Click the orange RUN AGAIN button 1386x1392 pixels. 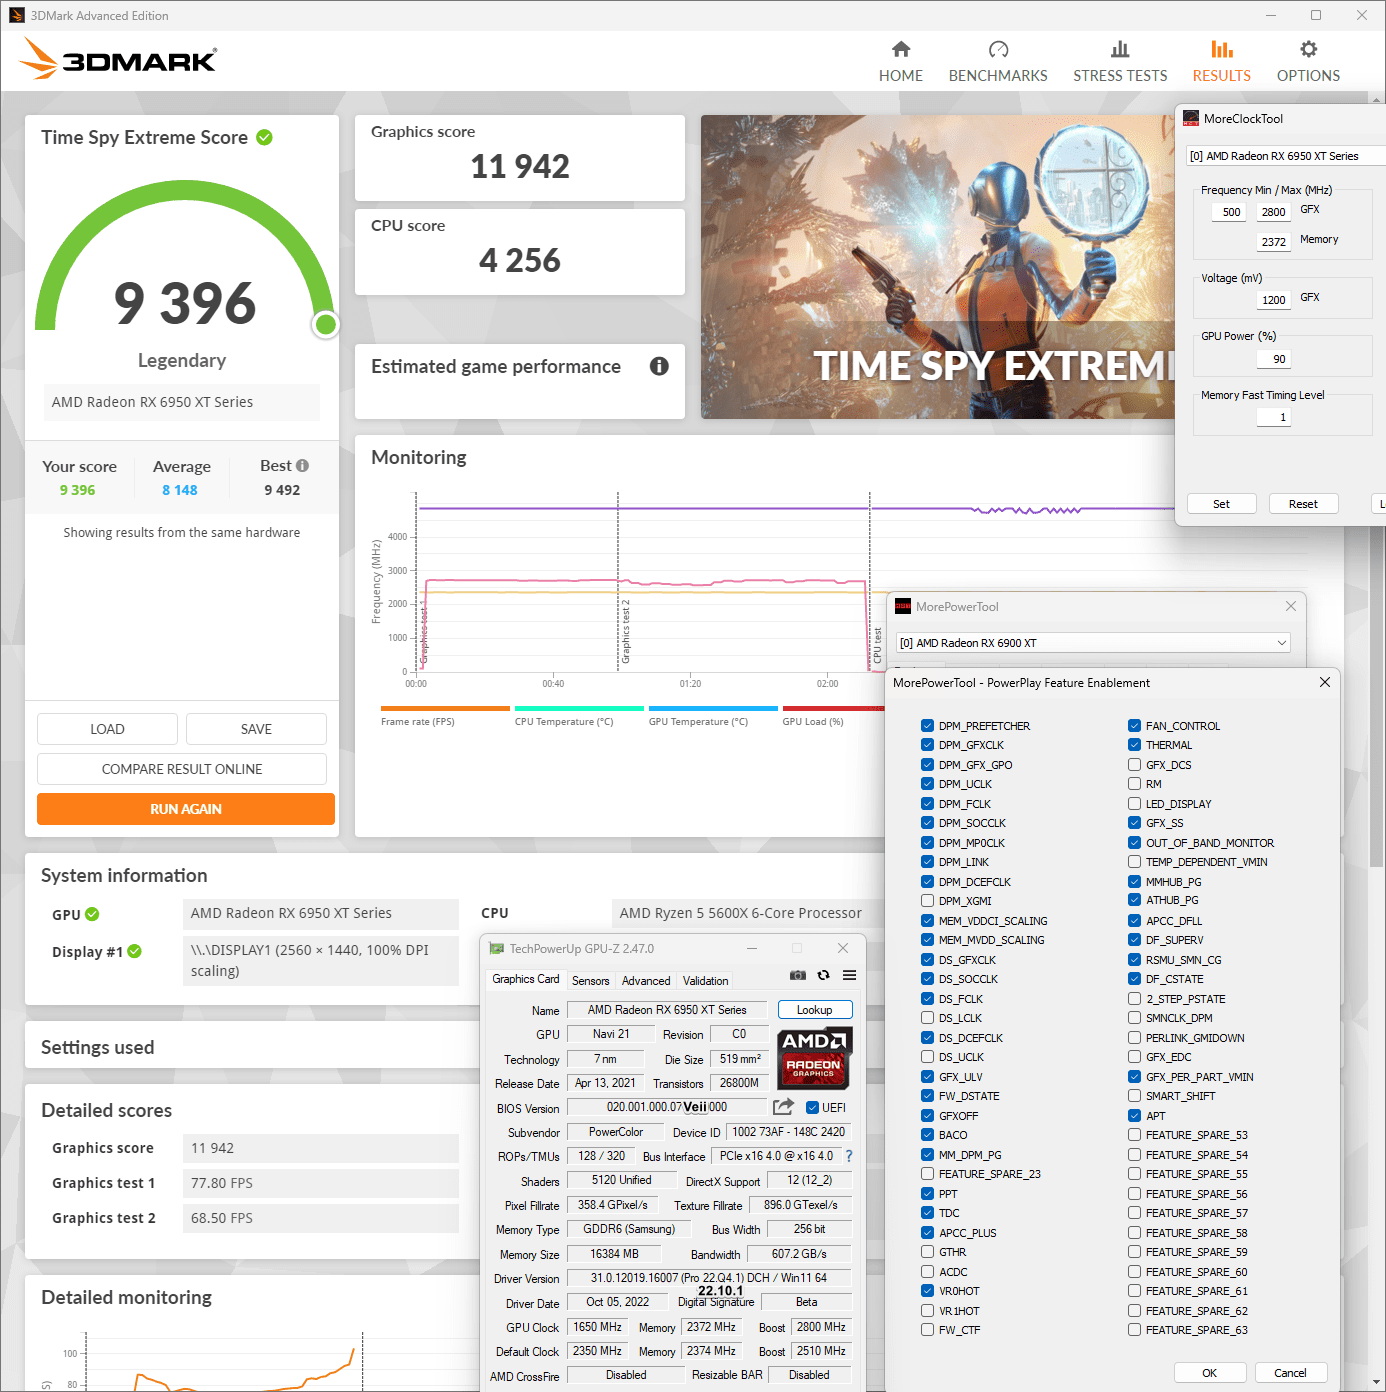pos(186,809)
